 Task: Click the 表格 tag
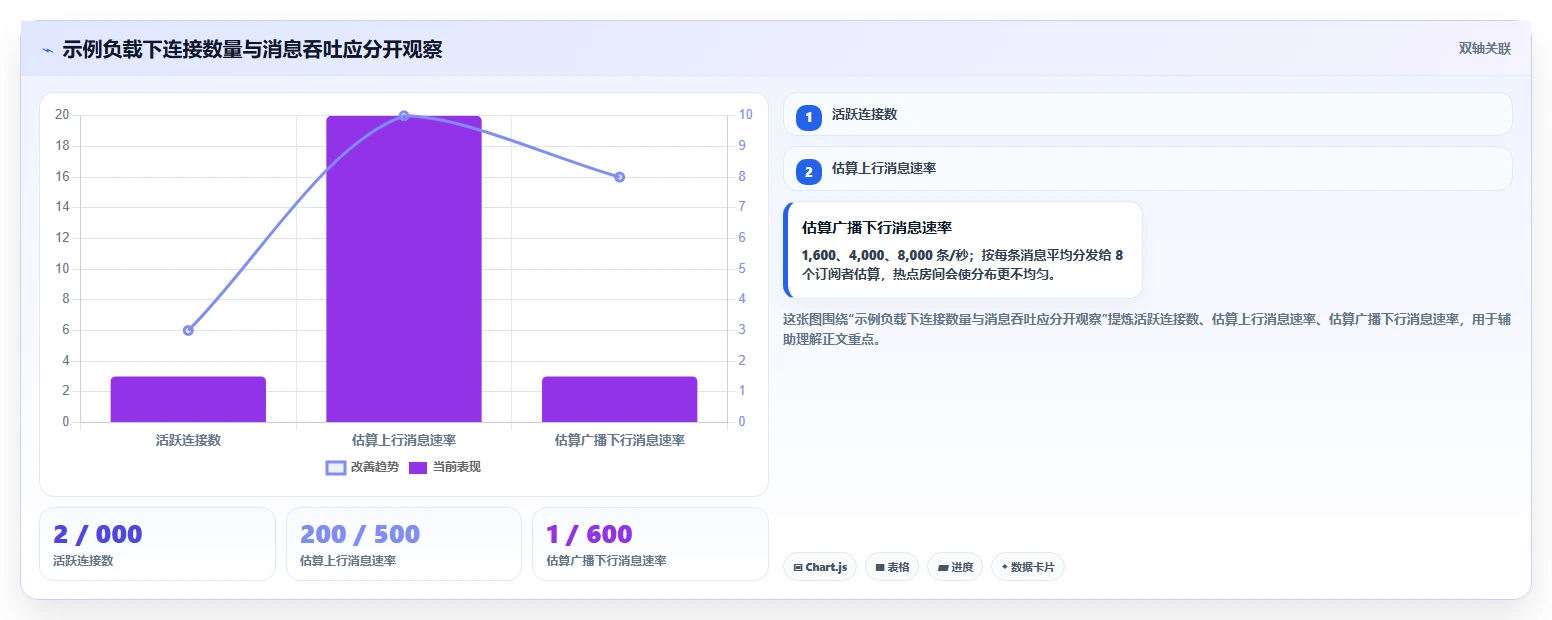point(892,567)
